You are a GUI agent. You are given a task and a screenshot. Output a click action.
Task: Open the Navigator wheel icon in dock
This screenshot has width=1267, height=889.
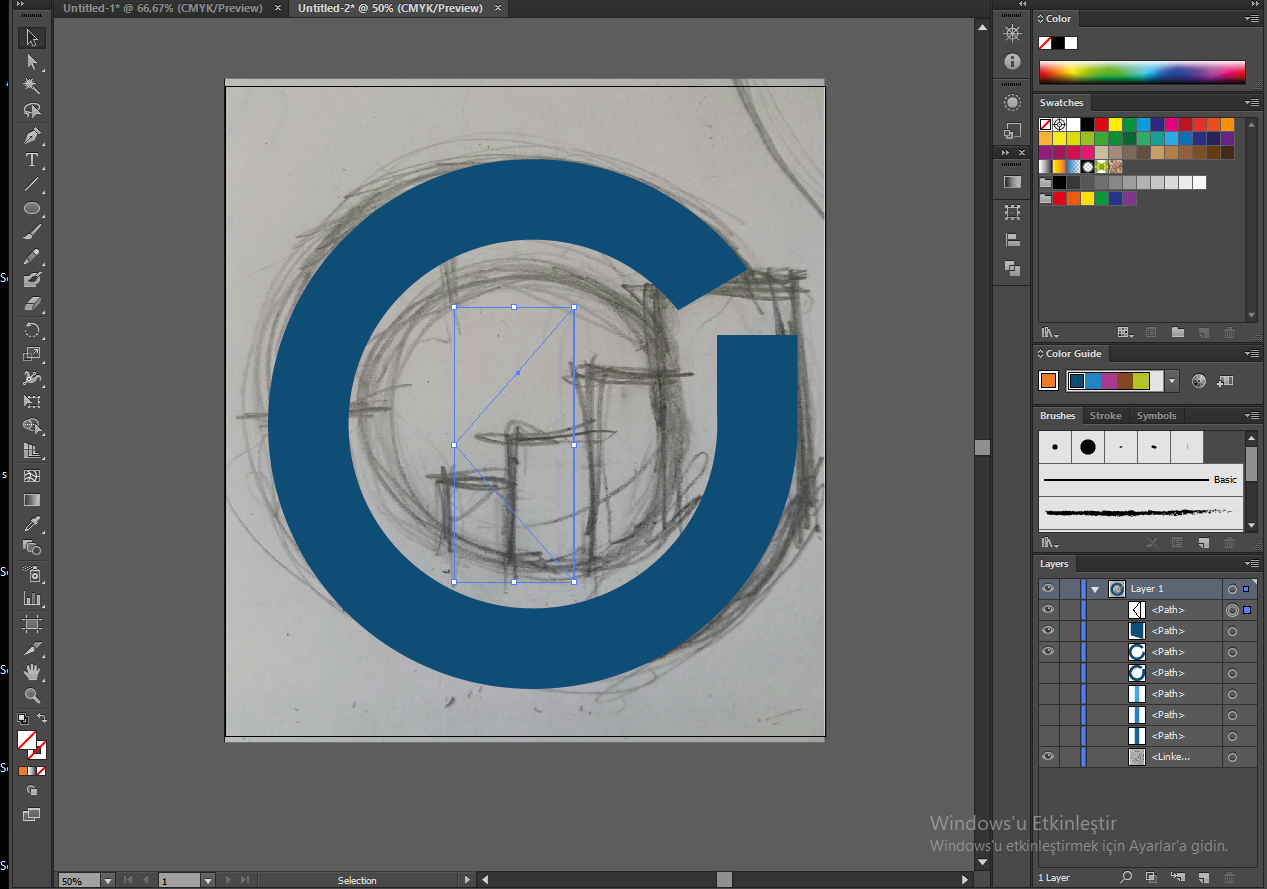tap(1012, 34)
